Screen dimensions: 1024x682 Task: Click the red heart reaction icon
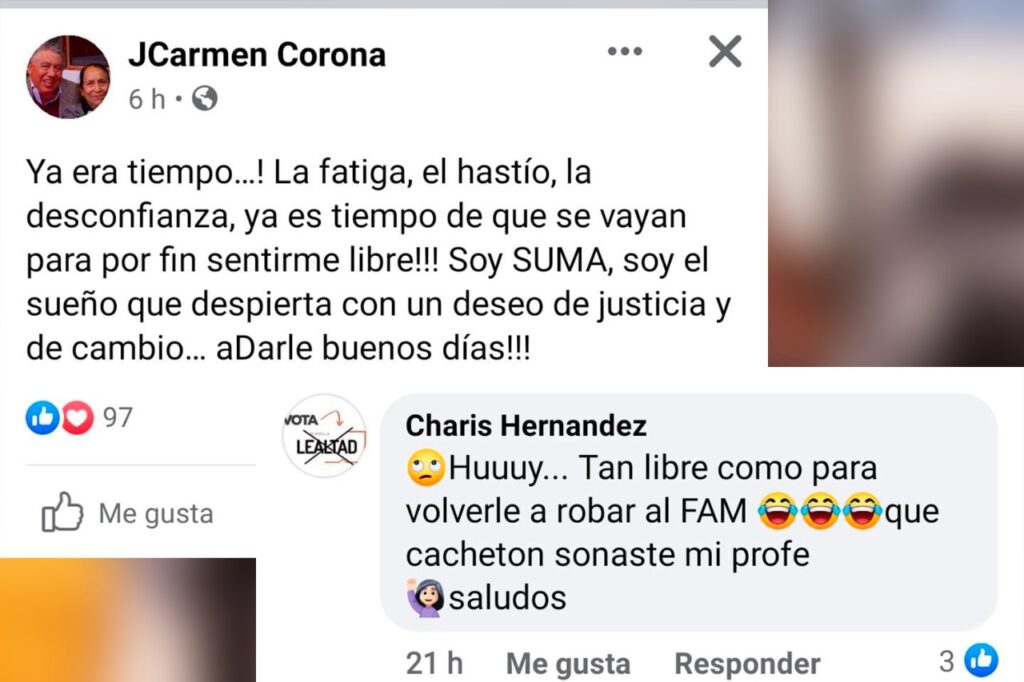[x=77, y=417]
